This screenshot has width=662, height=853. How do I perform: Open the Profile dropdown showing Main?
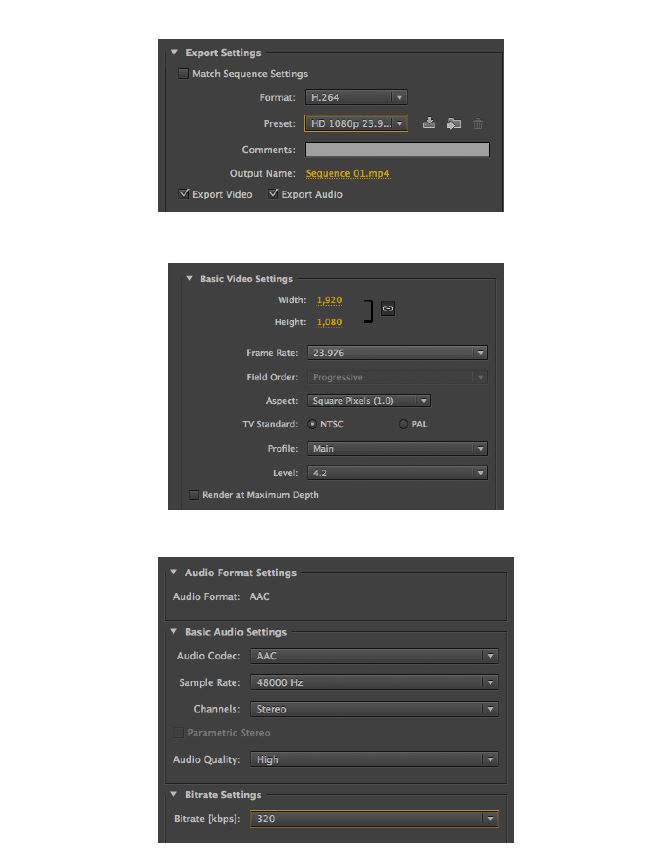pyautogui.click(x=397, y=449)
